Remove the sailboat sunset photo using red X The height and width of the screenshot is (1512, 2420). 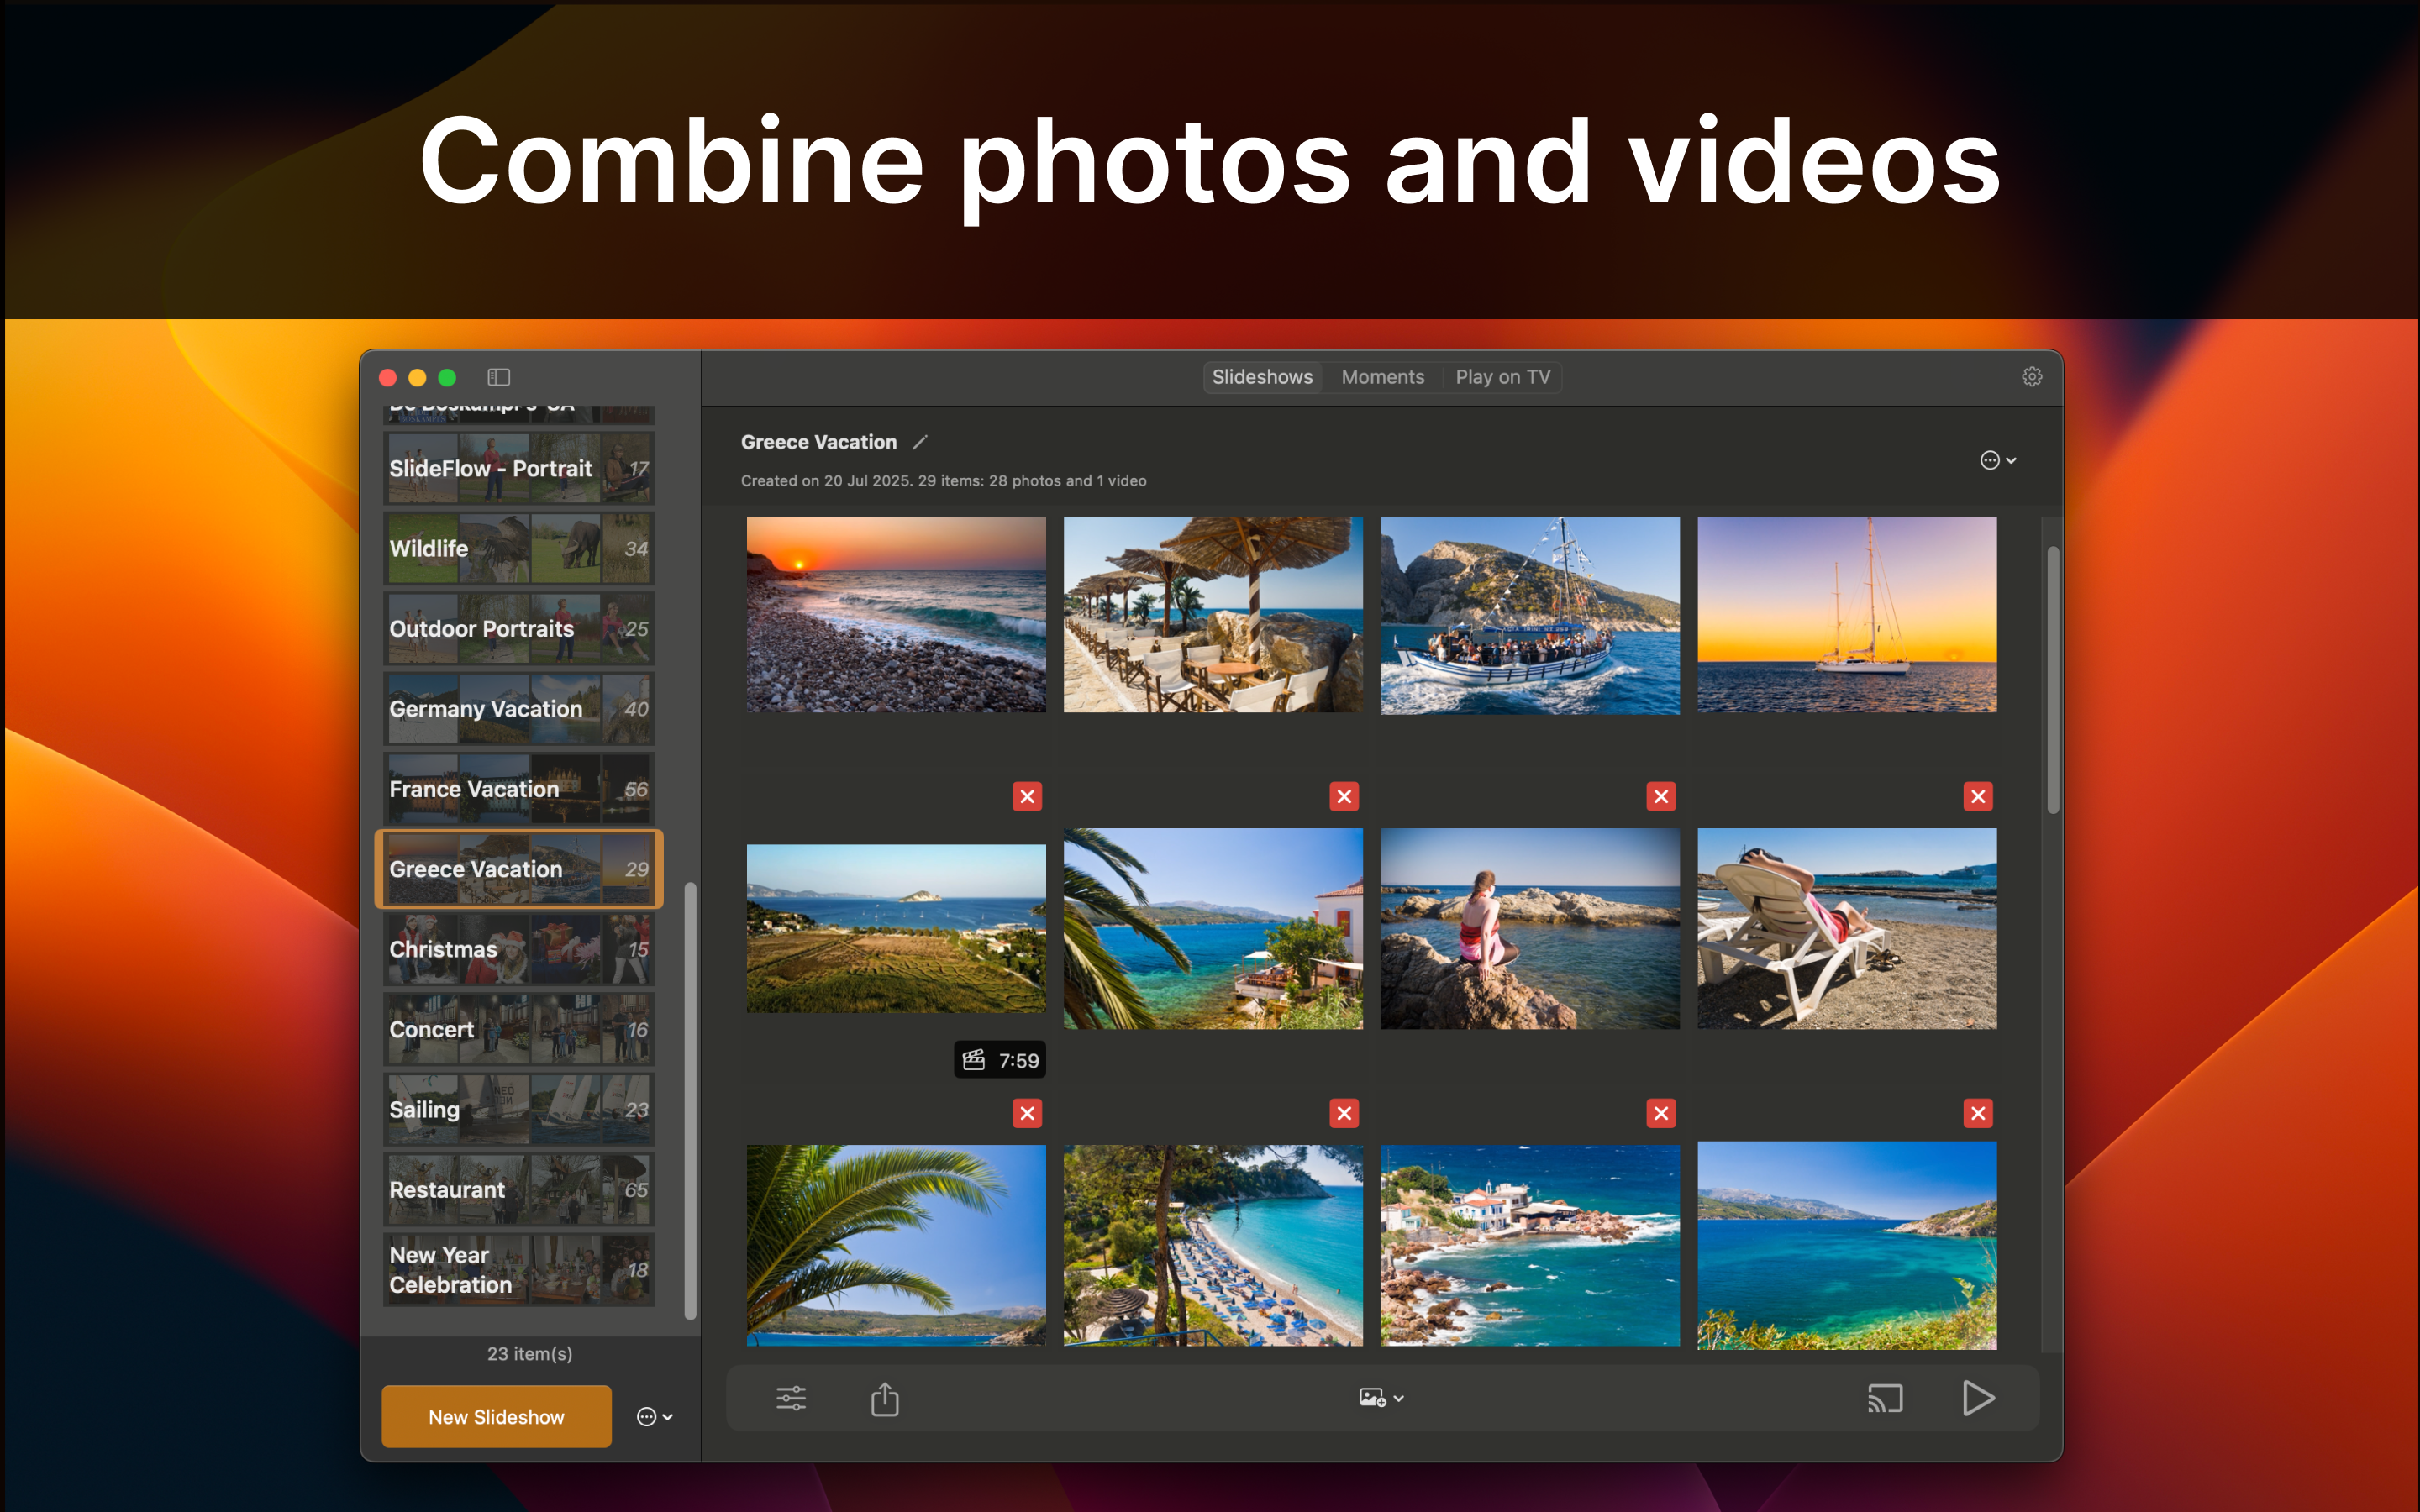tap(1978, 796)
